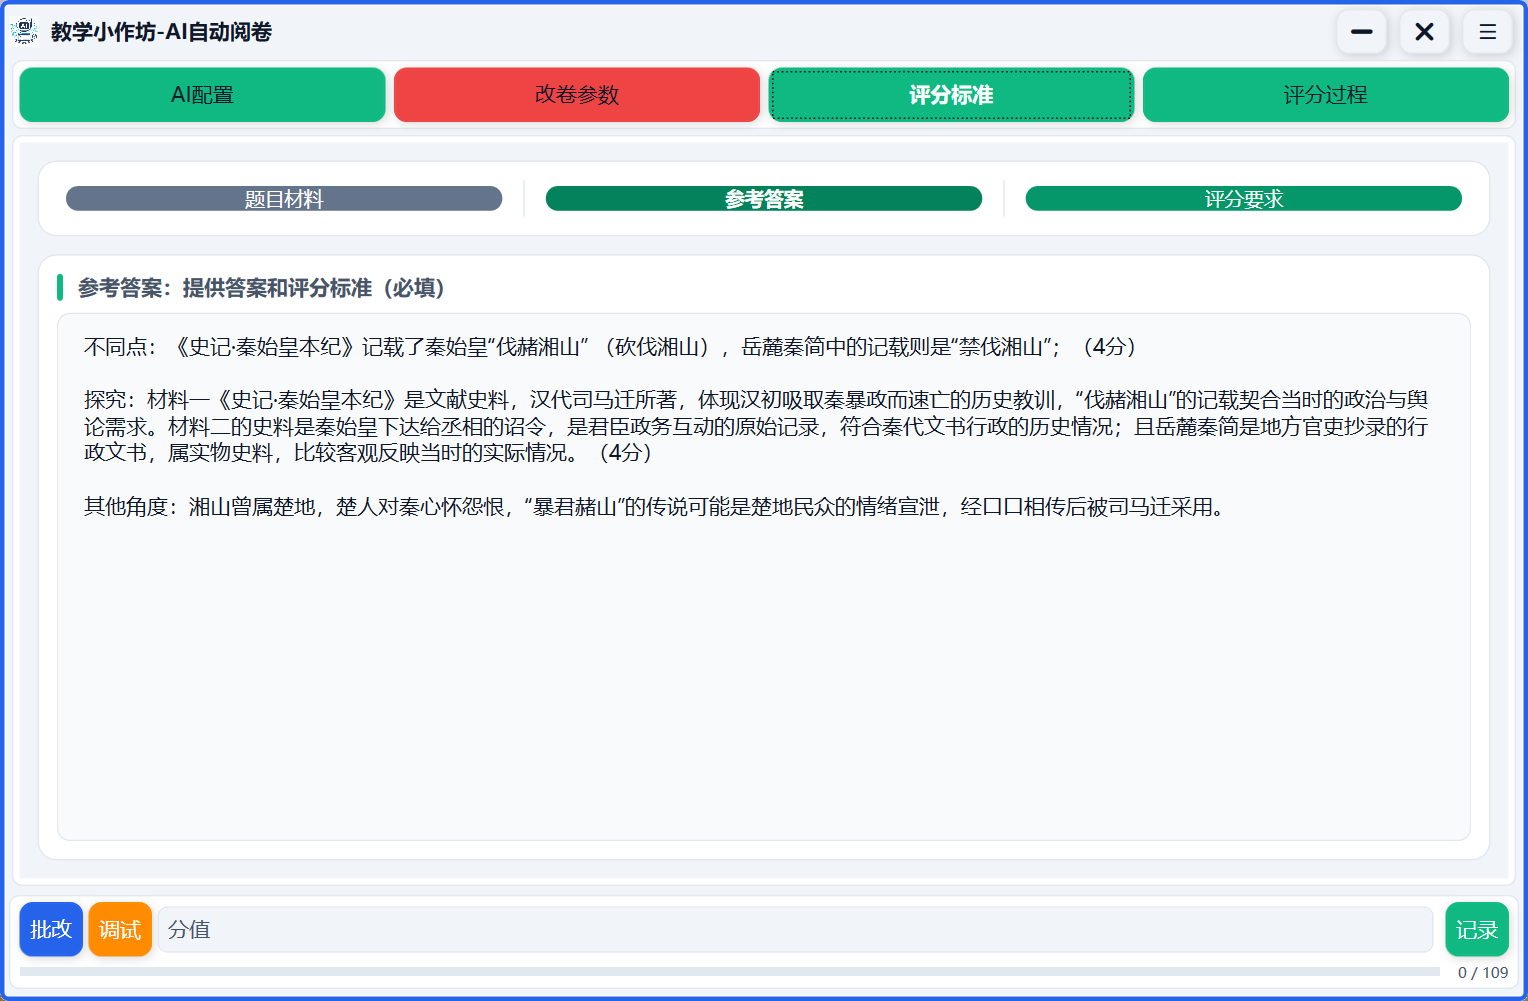Screen dimensions: 1528x1001
Task: Switch to the 题目材料 sub-tab
Action: coord(284,199)
